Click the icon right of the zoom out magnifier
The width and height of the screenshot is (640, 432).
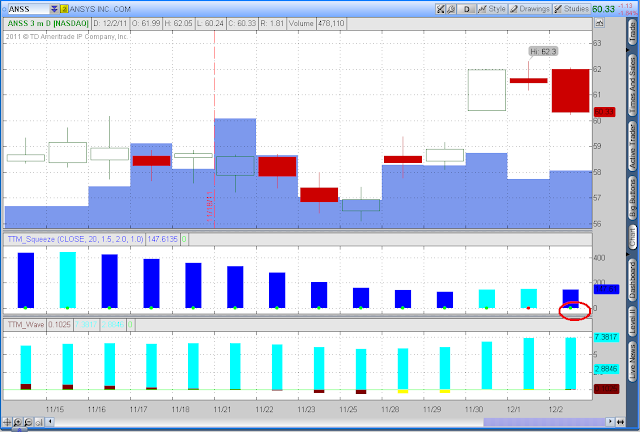coord(39,422)
